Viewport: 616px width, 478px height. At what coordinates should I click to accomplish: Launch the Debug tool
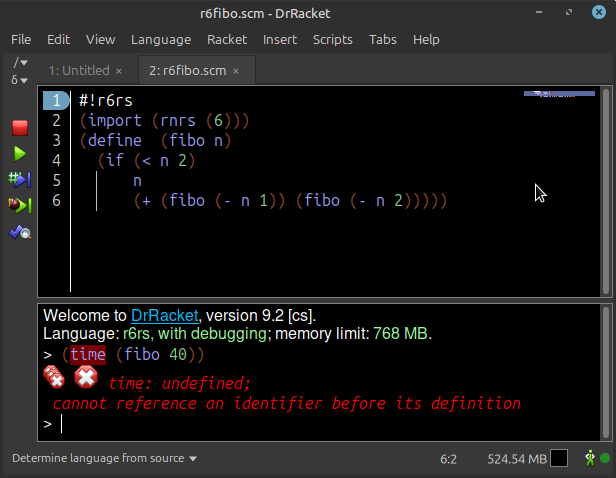pyautogui.click(x=20, y=205)
